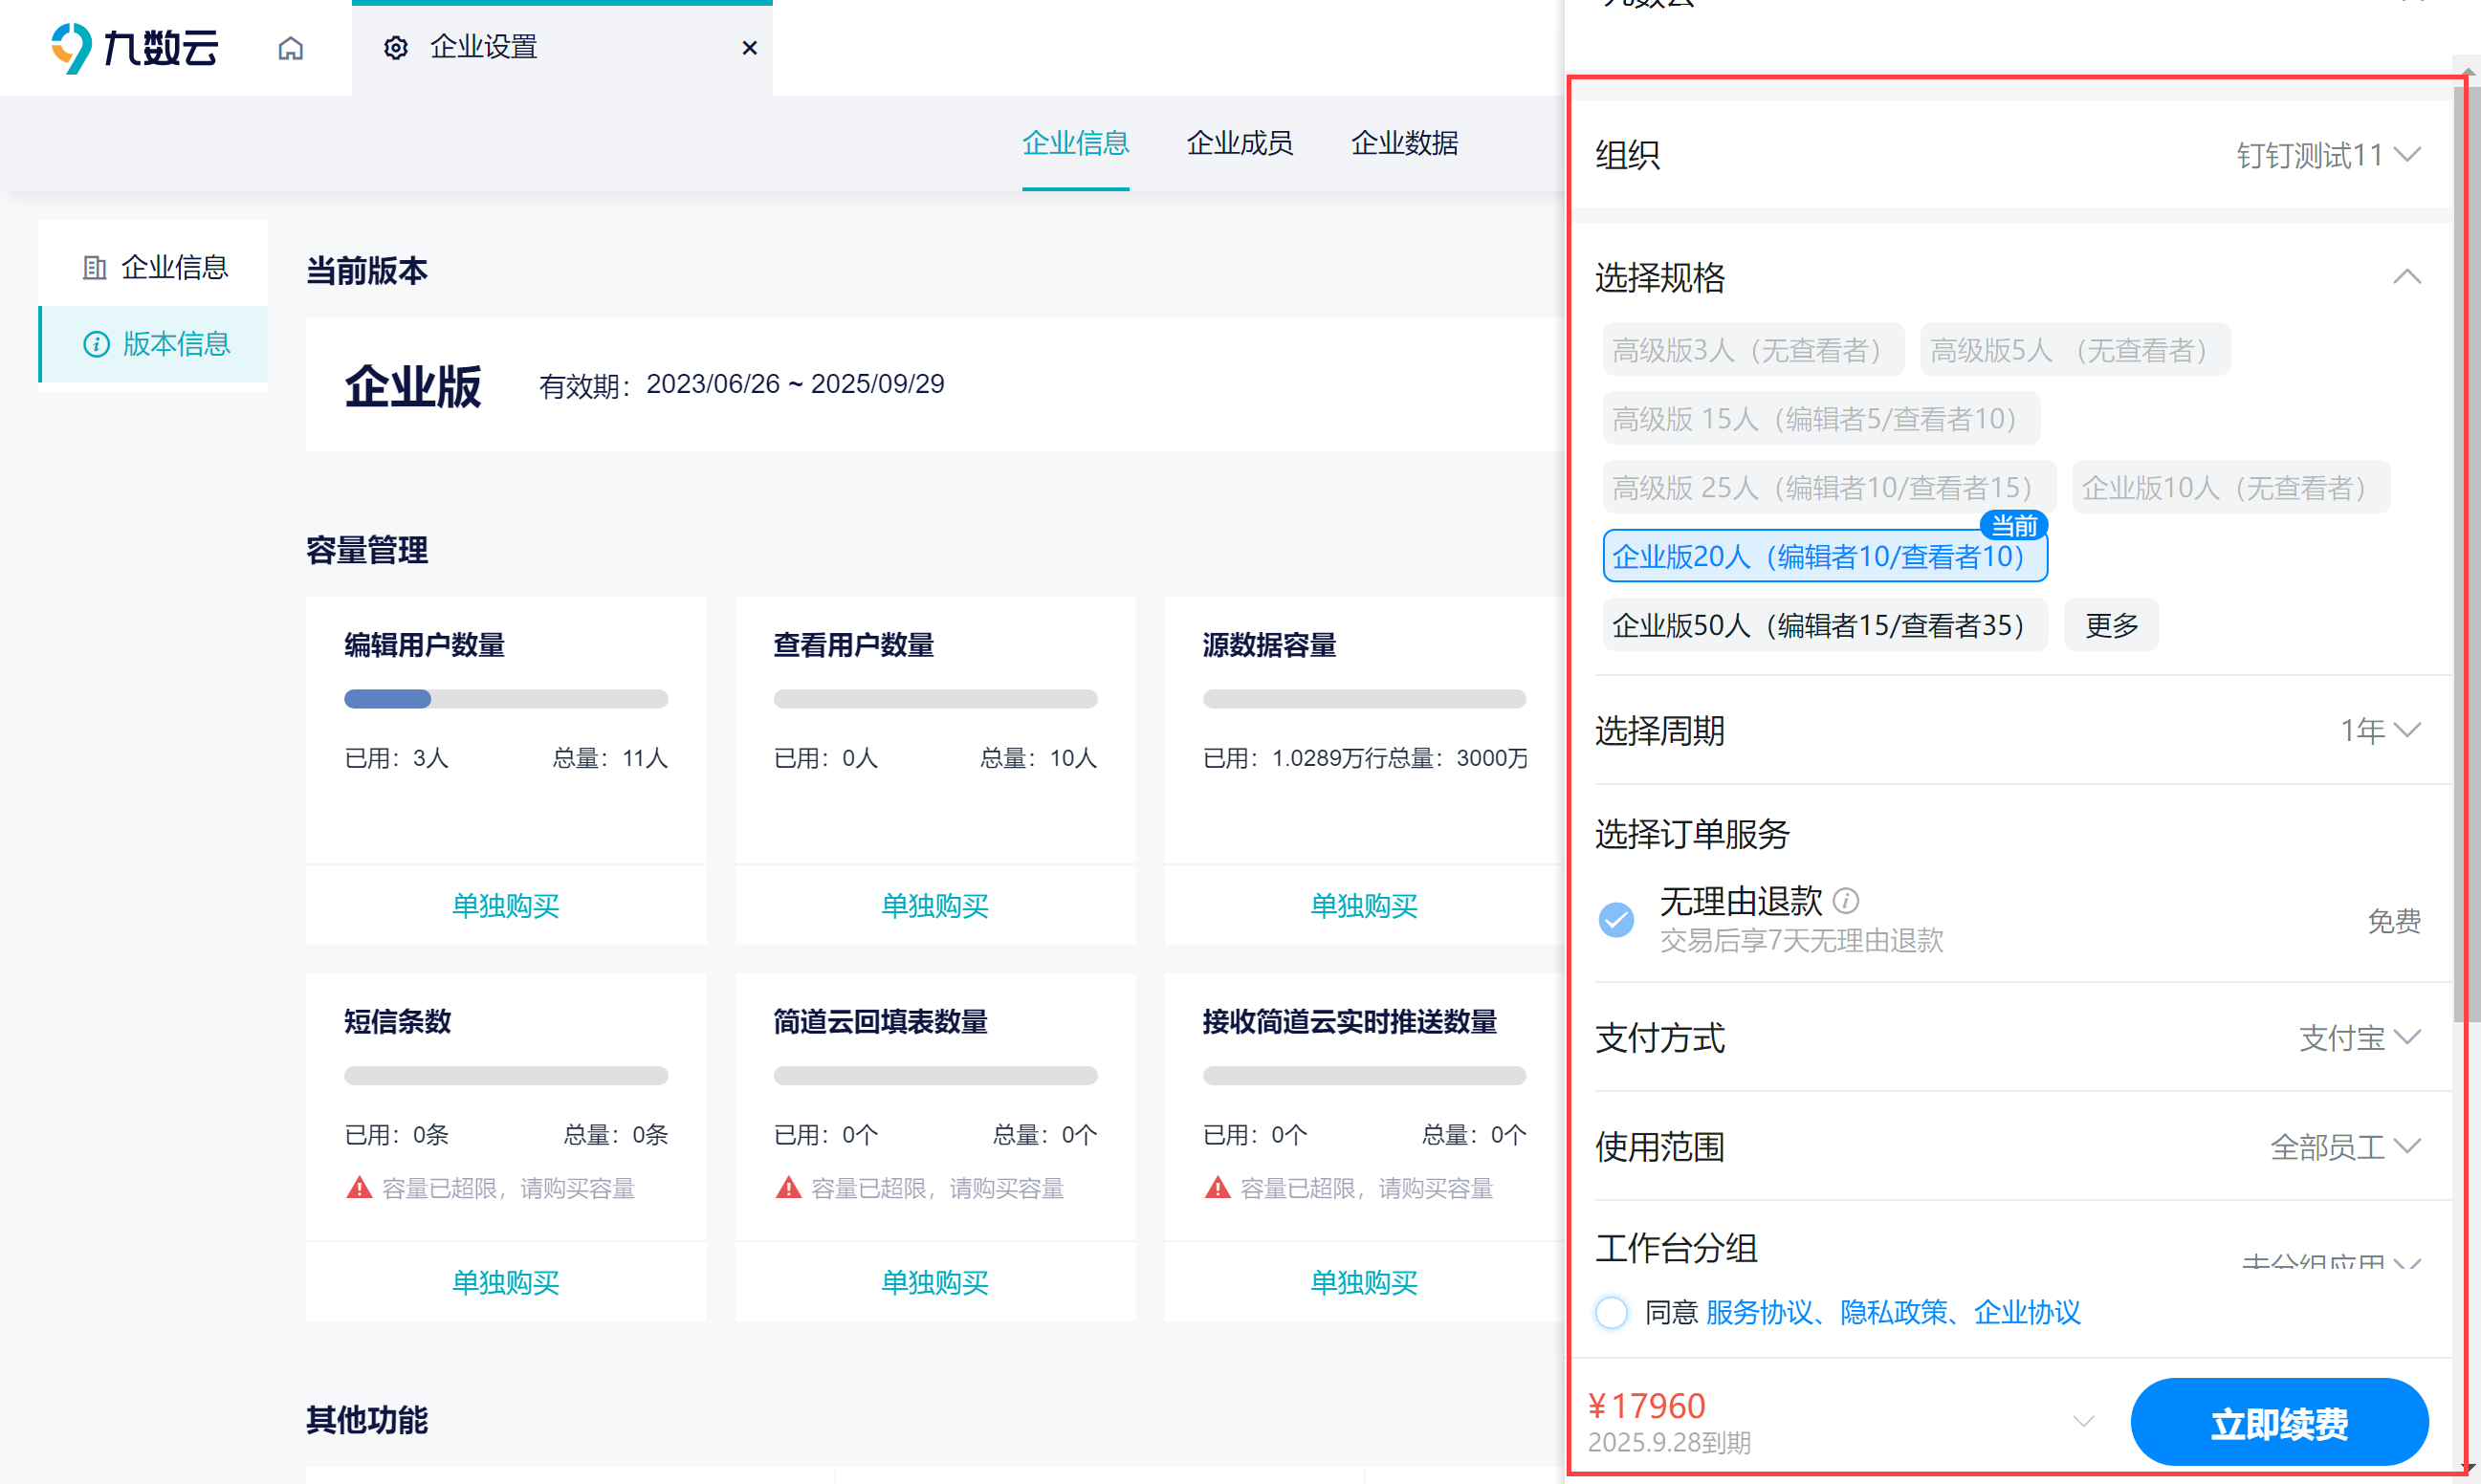Image resolution: width=2481 pixels, height=1484 pixels.
Task: Click the gear icon on 企业设置 tab
Action: [396, 48]
